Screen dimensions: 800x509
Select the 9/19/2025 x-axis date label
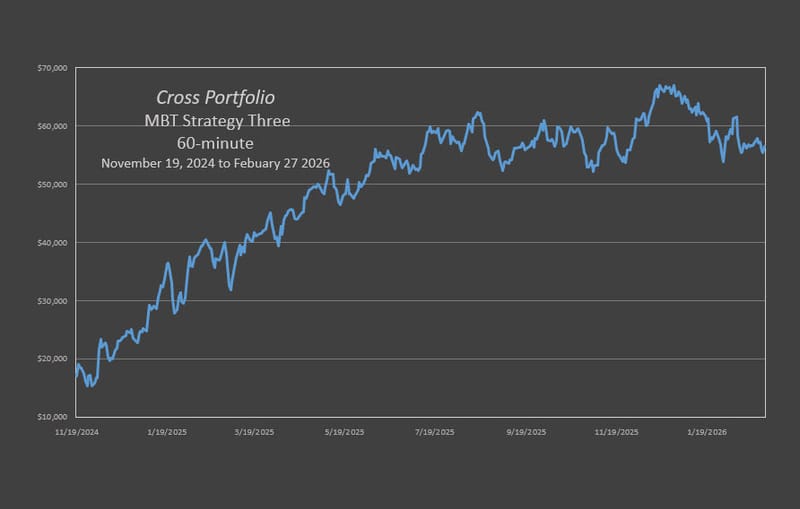click(526, 432)
